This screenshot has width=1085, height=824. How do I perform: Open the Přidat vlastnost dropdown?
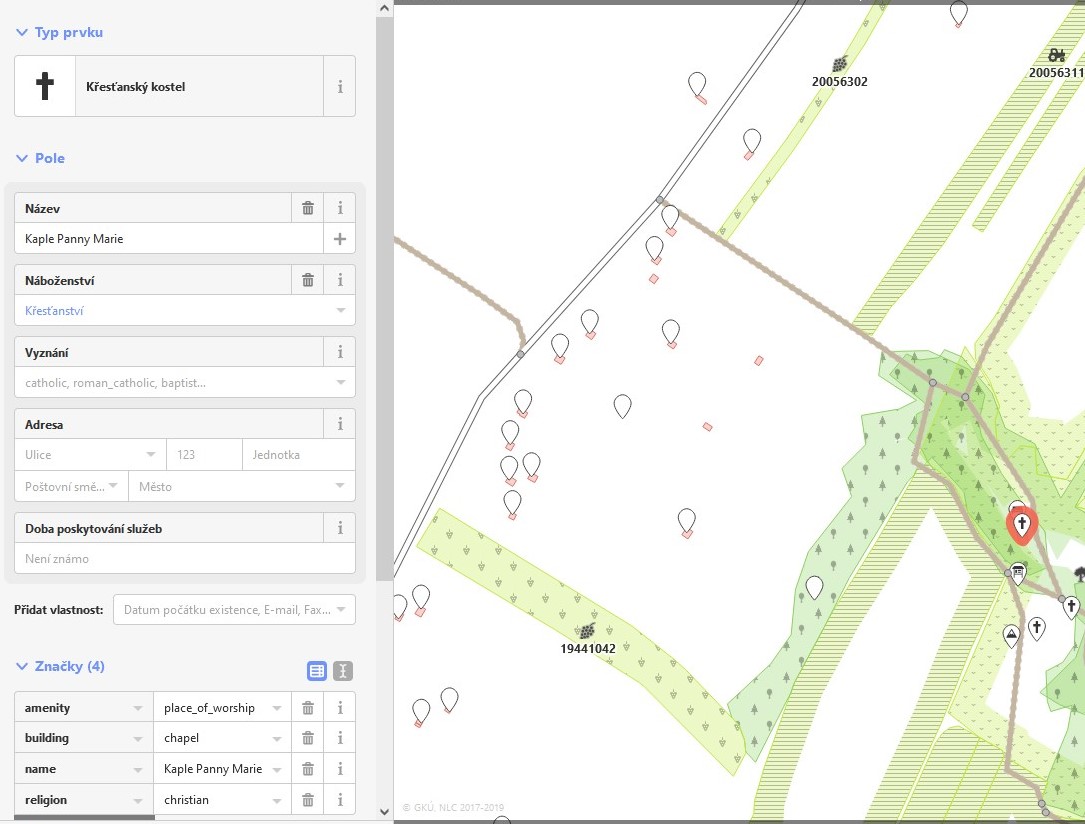(x=341, y=610)
